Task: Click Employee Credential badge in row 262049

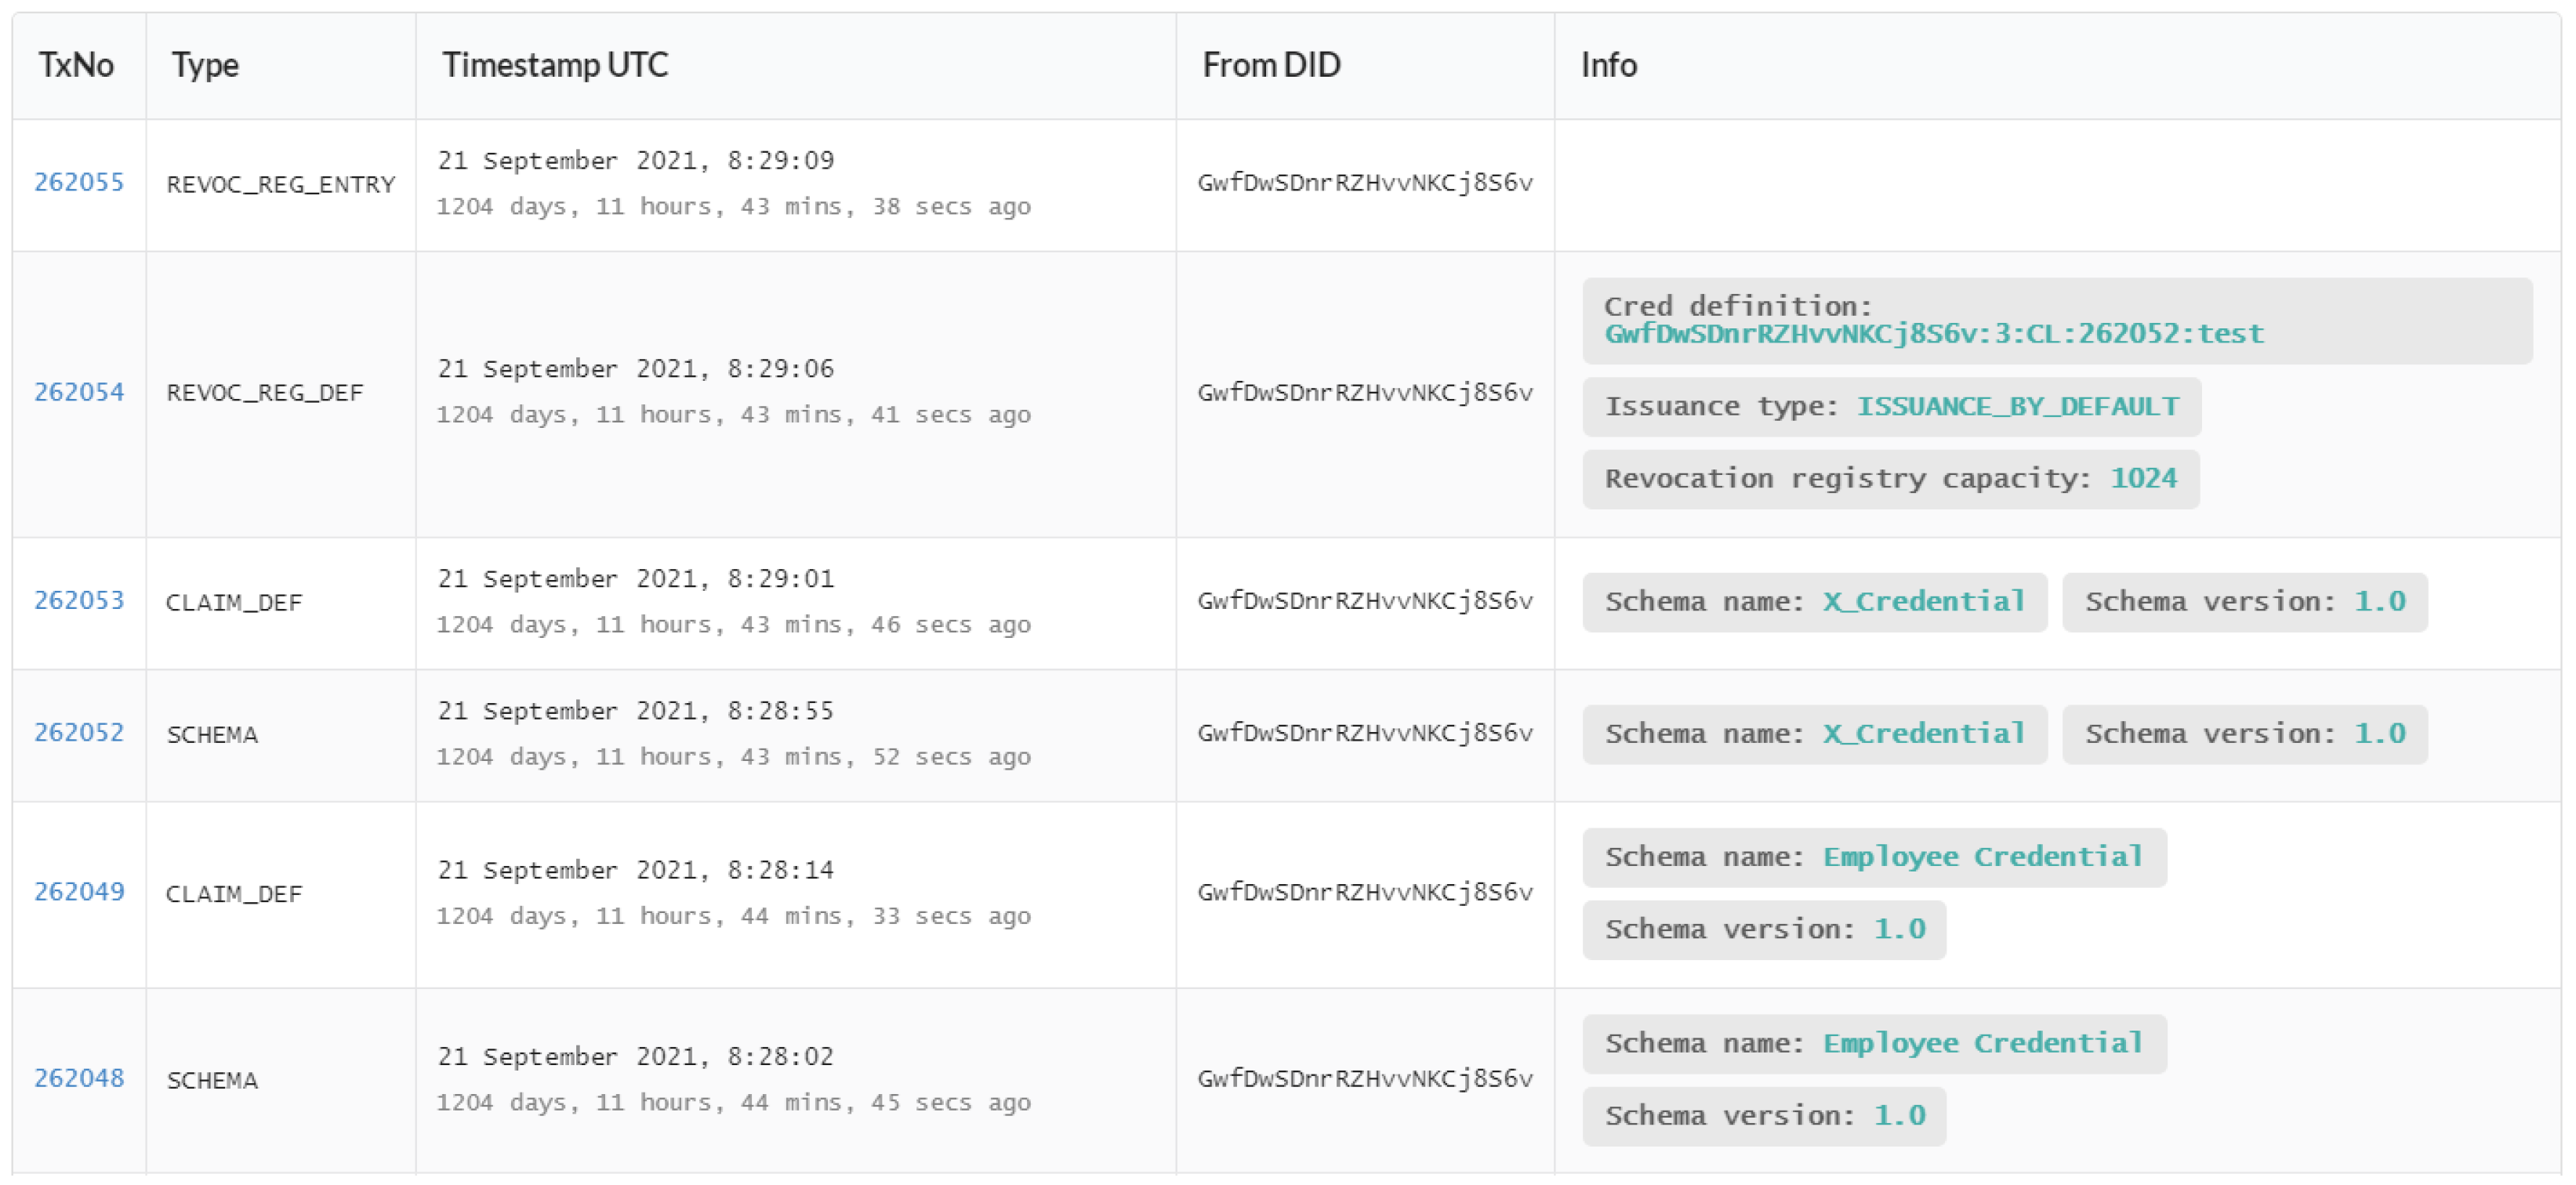Action: (x=1982, y=857)
